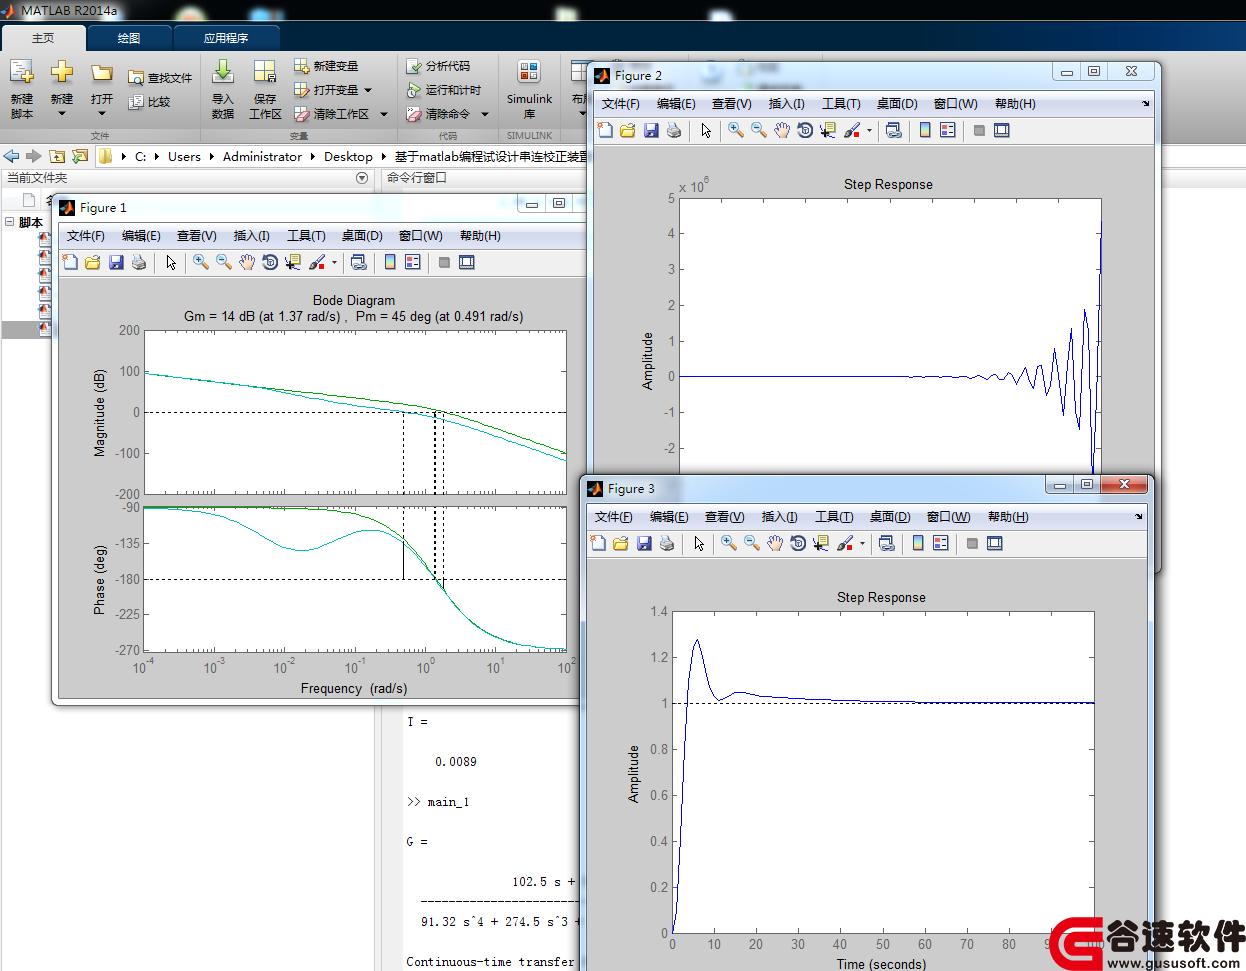Open 桌面(D) menu in Figure 3

tap(890, 517)
